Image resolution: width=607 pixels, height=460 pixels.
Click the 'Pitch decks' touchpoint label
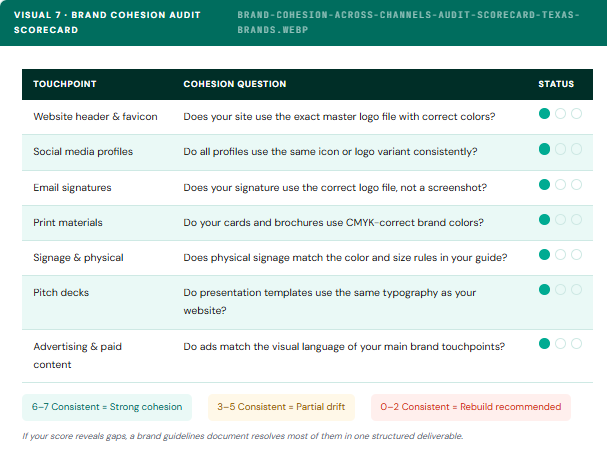60,292
